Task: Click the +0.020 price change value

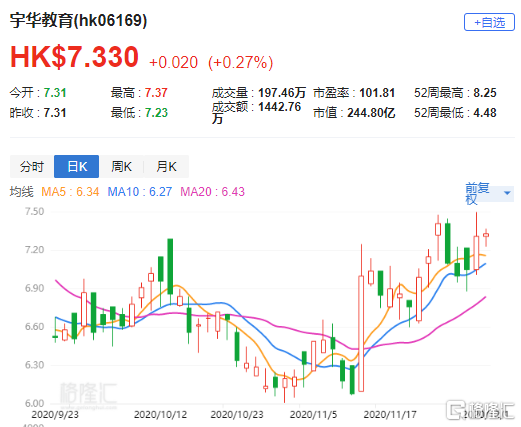Action: click(173, 62)
